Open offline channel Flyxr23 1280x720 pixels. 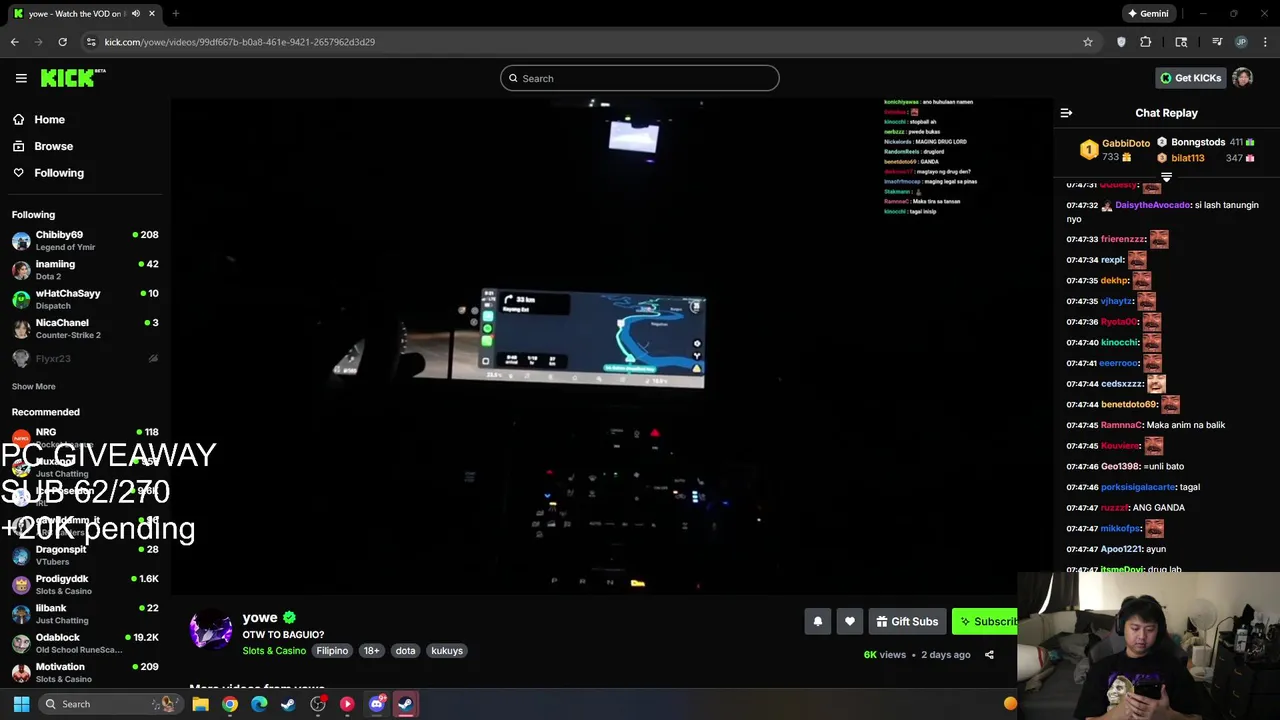click(x=85, y=358)
